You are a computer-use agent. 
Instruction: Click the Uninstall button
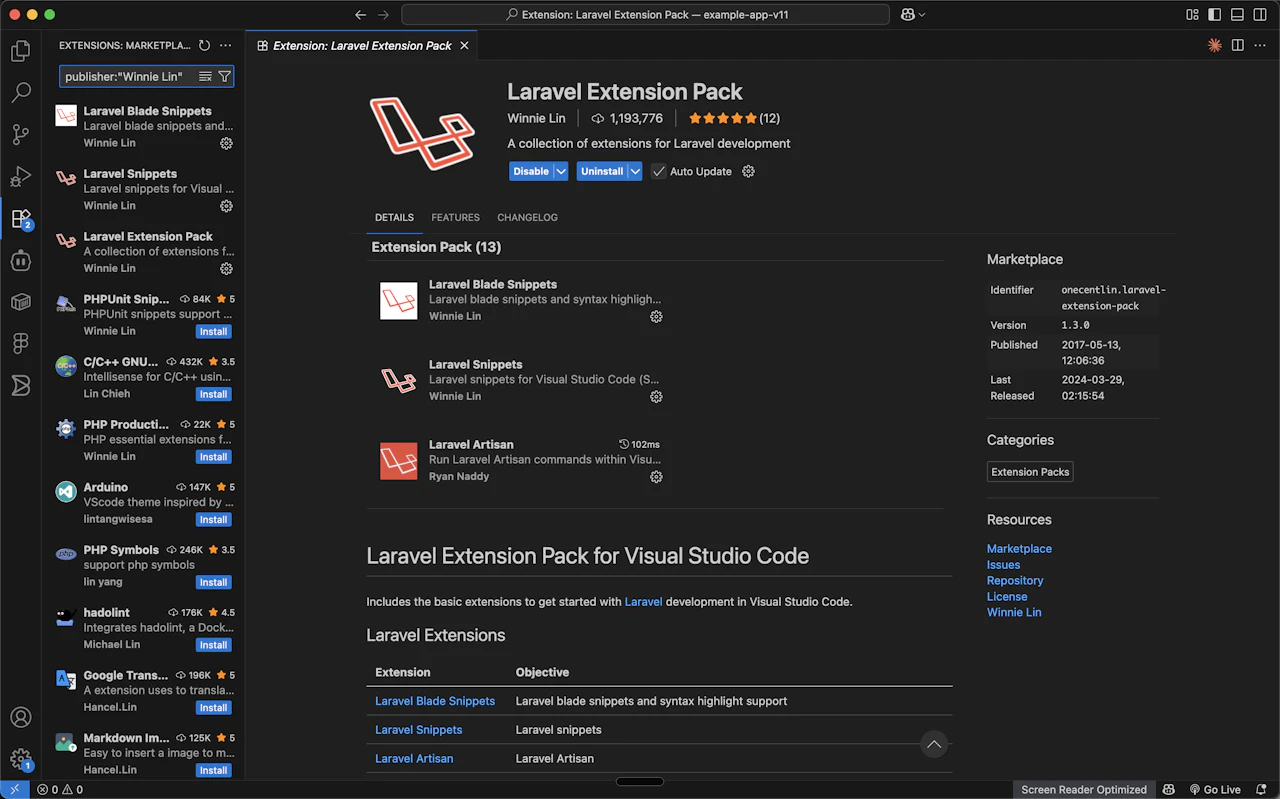coord(602,172)
